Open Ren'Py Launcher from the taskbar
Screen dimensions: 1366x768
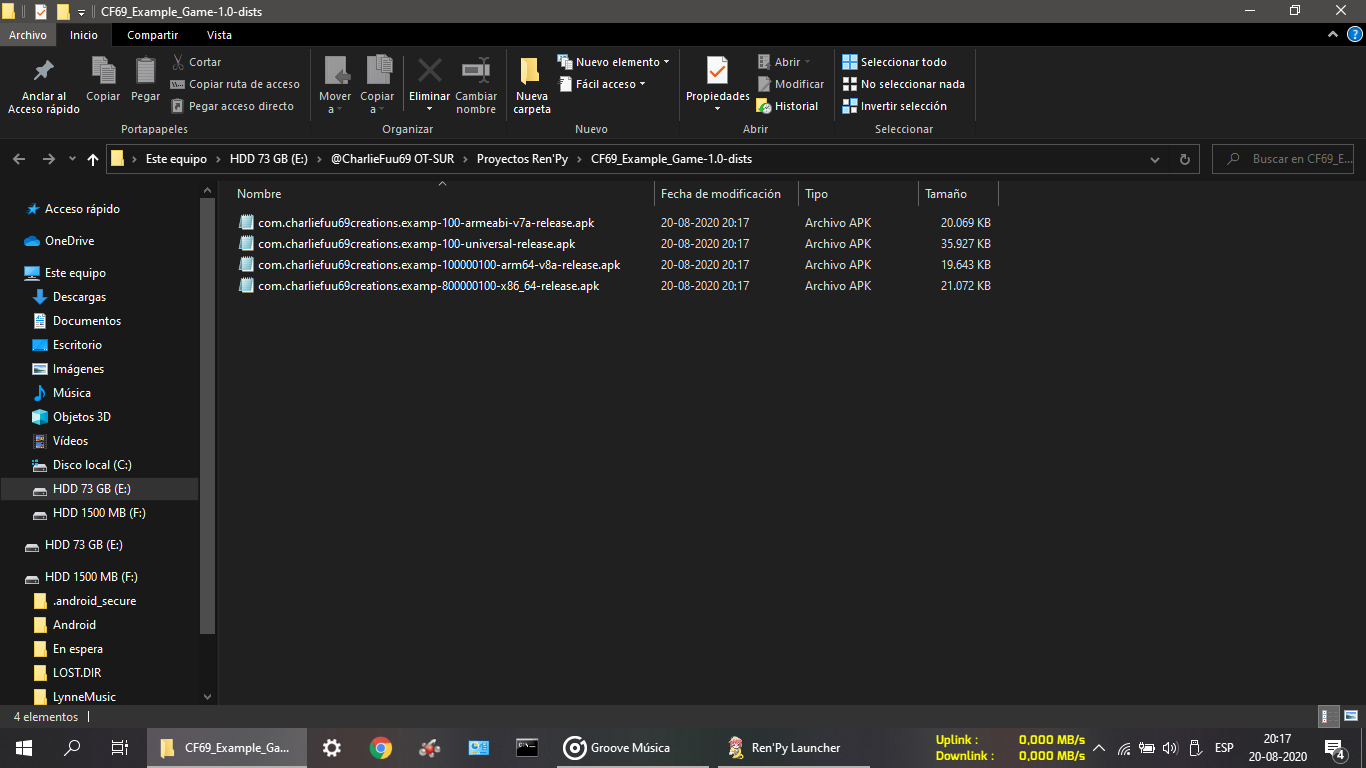pyautogui.click(x=784, y=747)
